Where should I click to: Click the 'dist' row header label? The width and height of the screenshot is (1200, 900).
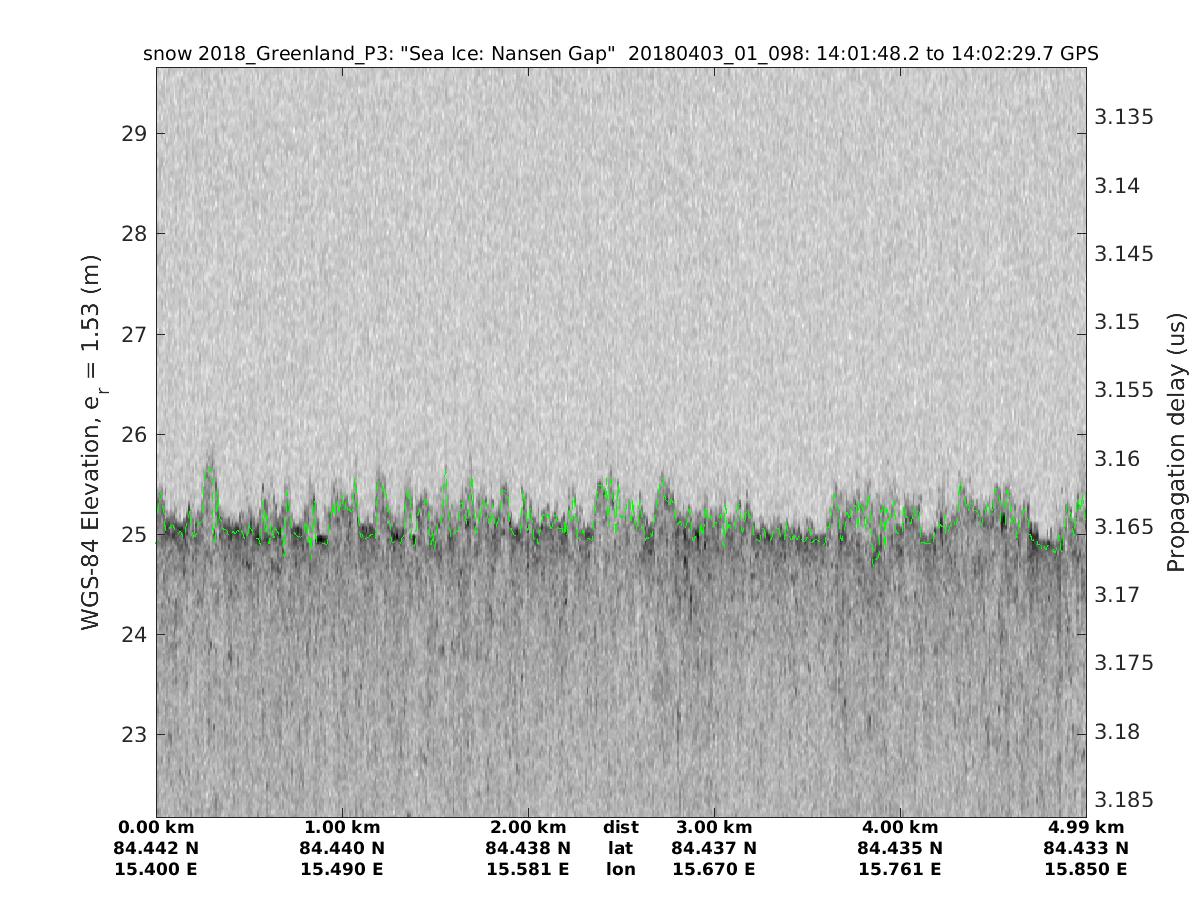click(621, 828)
